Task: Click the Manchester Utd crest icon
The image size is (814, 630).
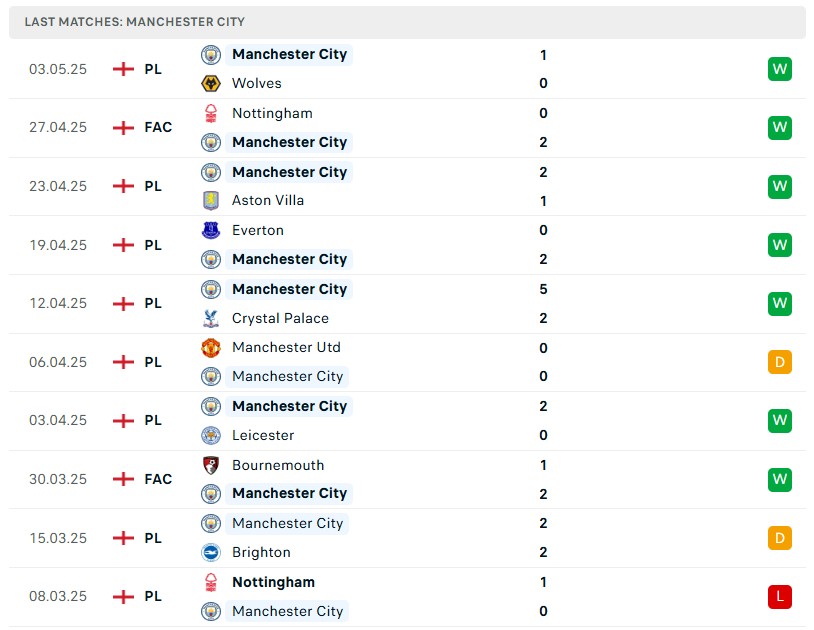Action: [211, 347]
